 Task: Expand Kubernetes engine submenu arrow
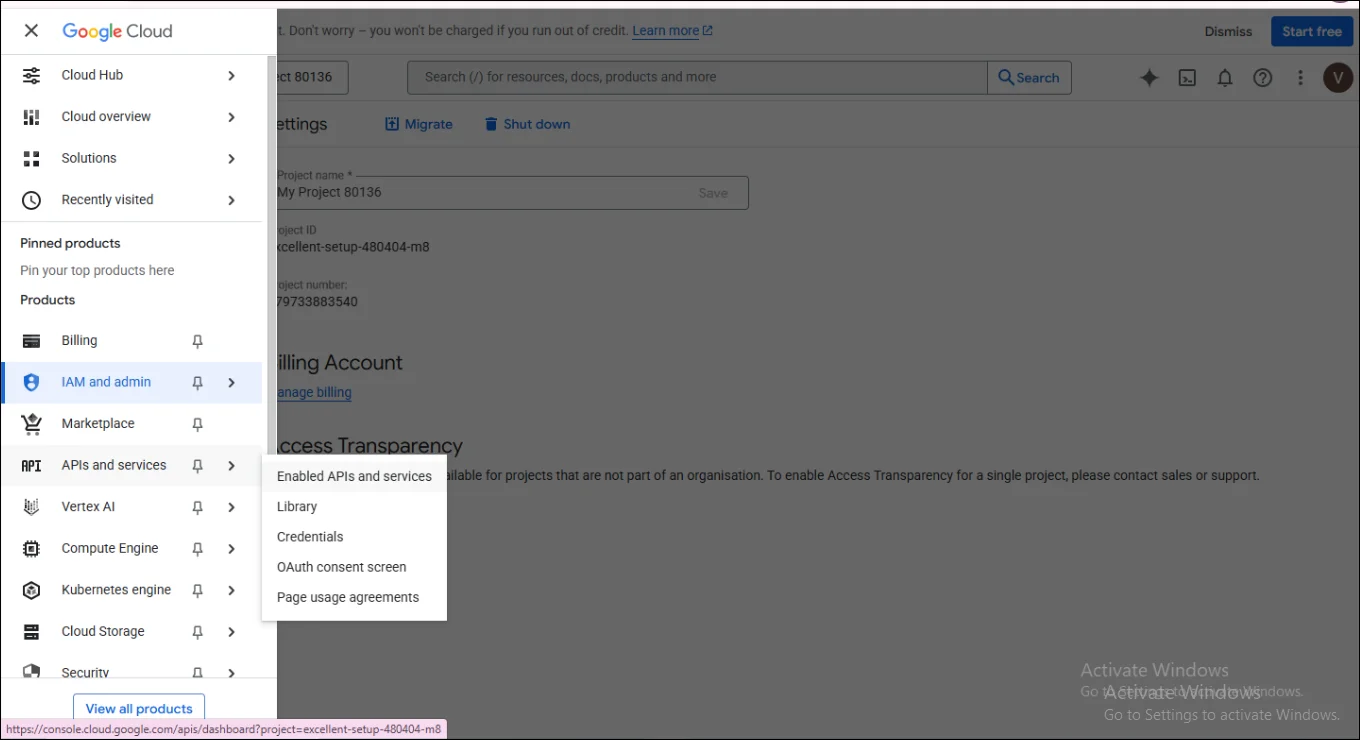click(x=231, y=590)
